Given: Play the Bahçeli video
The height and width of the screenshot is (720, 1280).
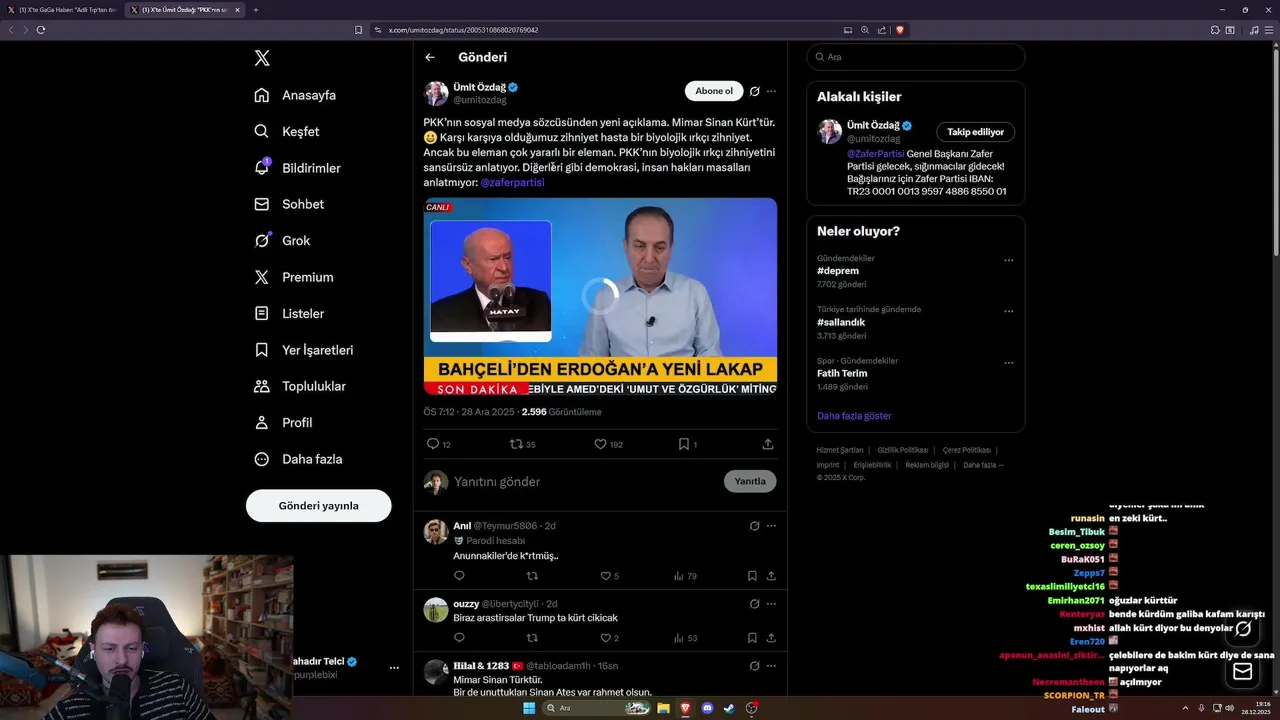Looking at the screenshot, I should click(600, 296).
